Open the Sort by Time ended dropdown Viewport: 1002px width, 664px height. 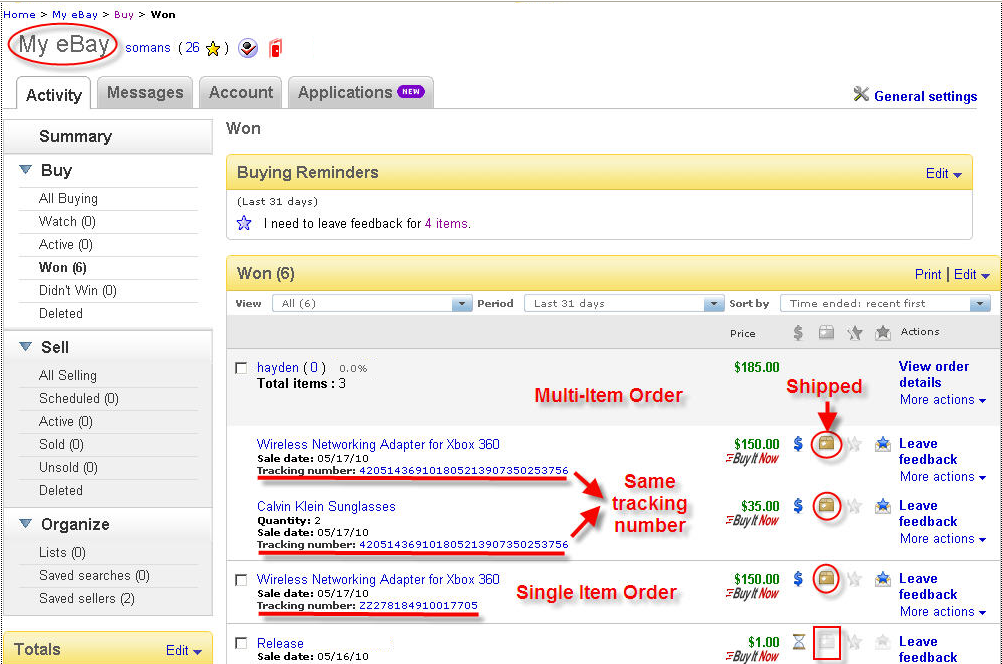pos(885,304)
